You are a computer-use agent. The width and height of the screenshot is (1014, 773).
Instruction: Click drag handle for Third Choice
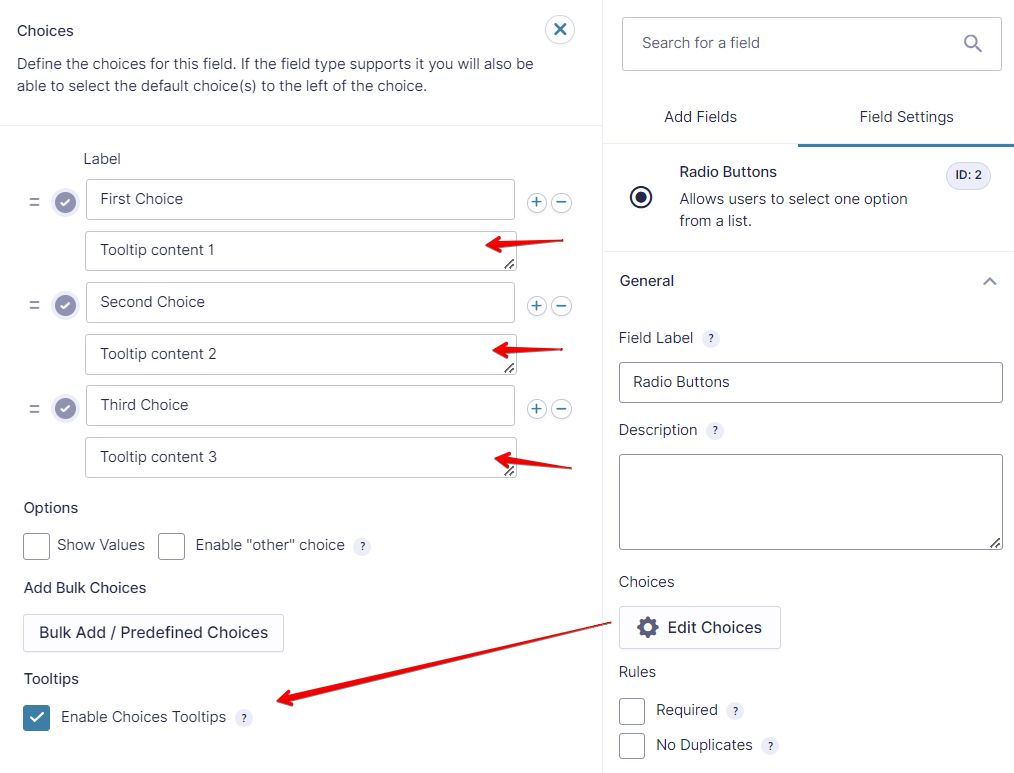click(x=34, y=409)
